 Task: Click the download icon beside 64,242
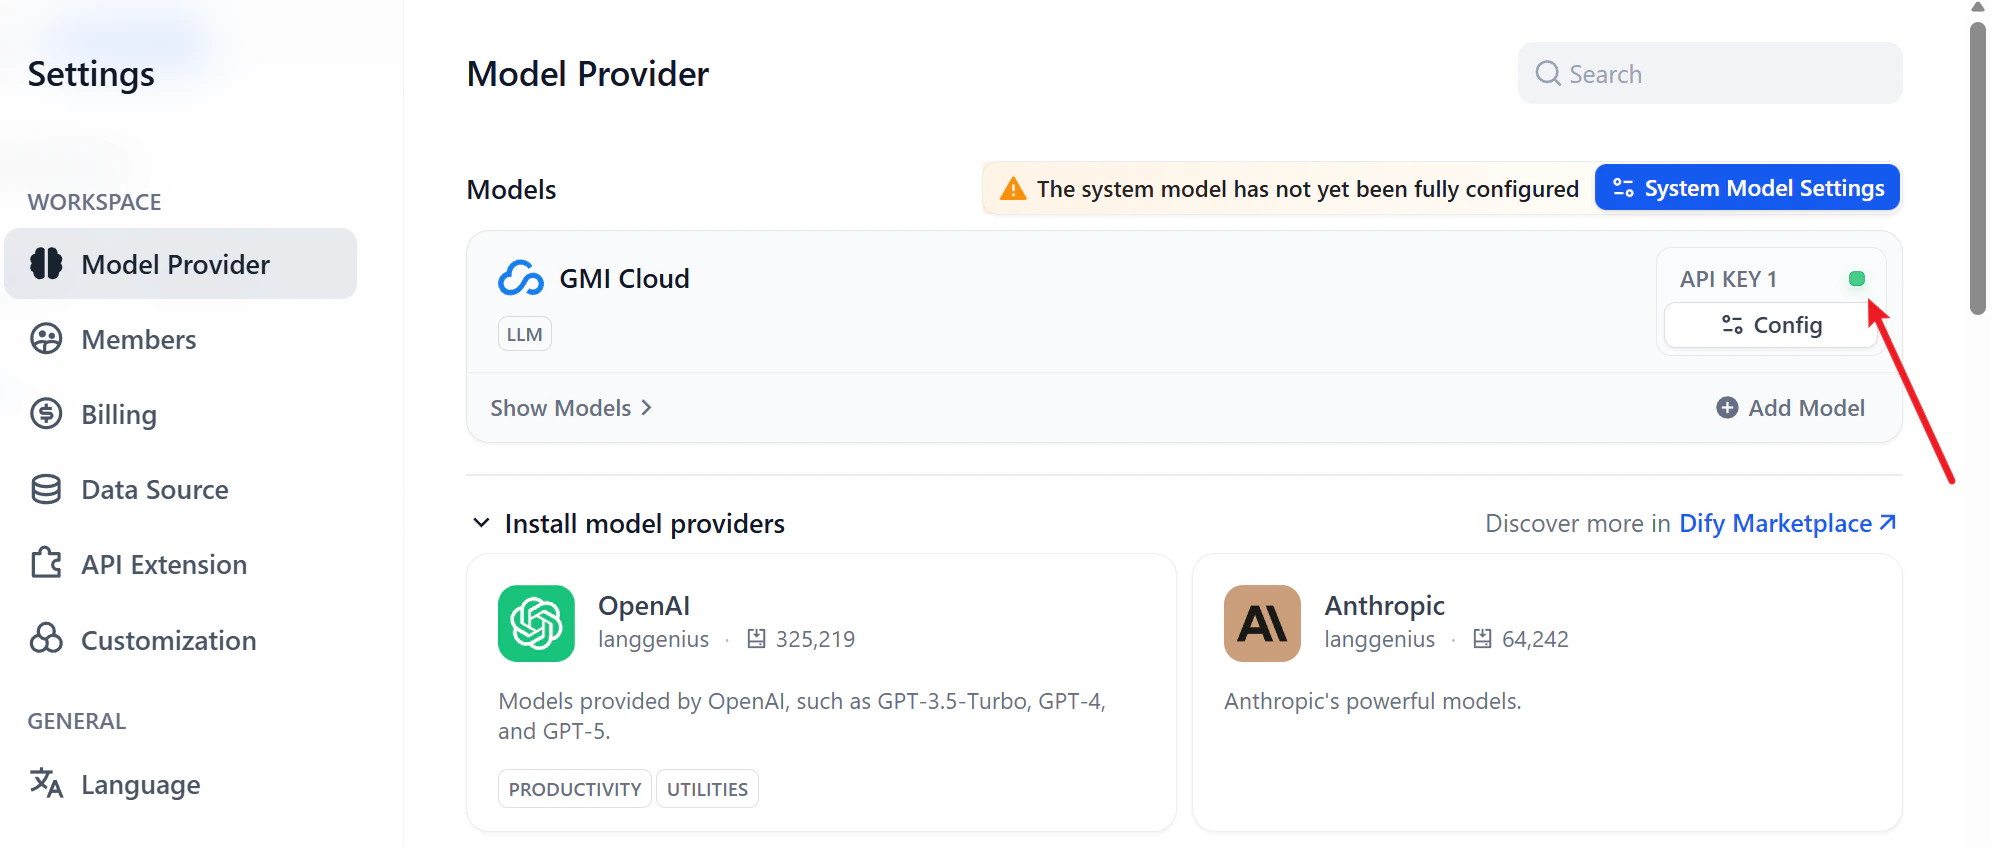[x=1482, y=639]
